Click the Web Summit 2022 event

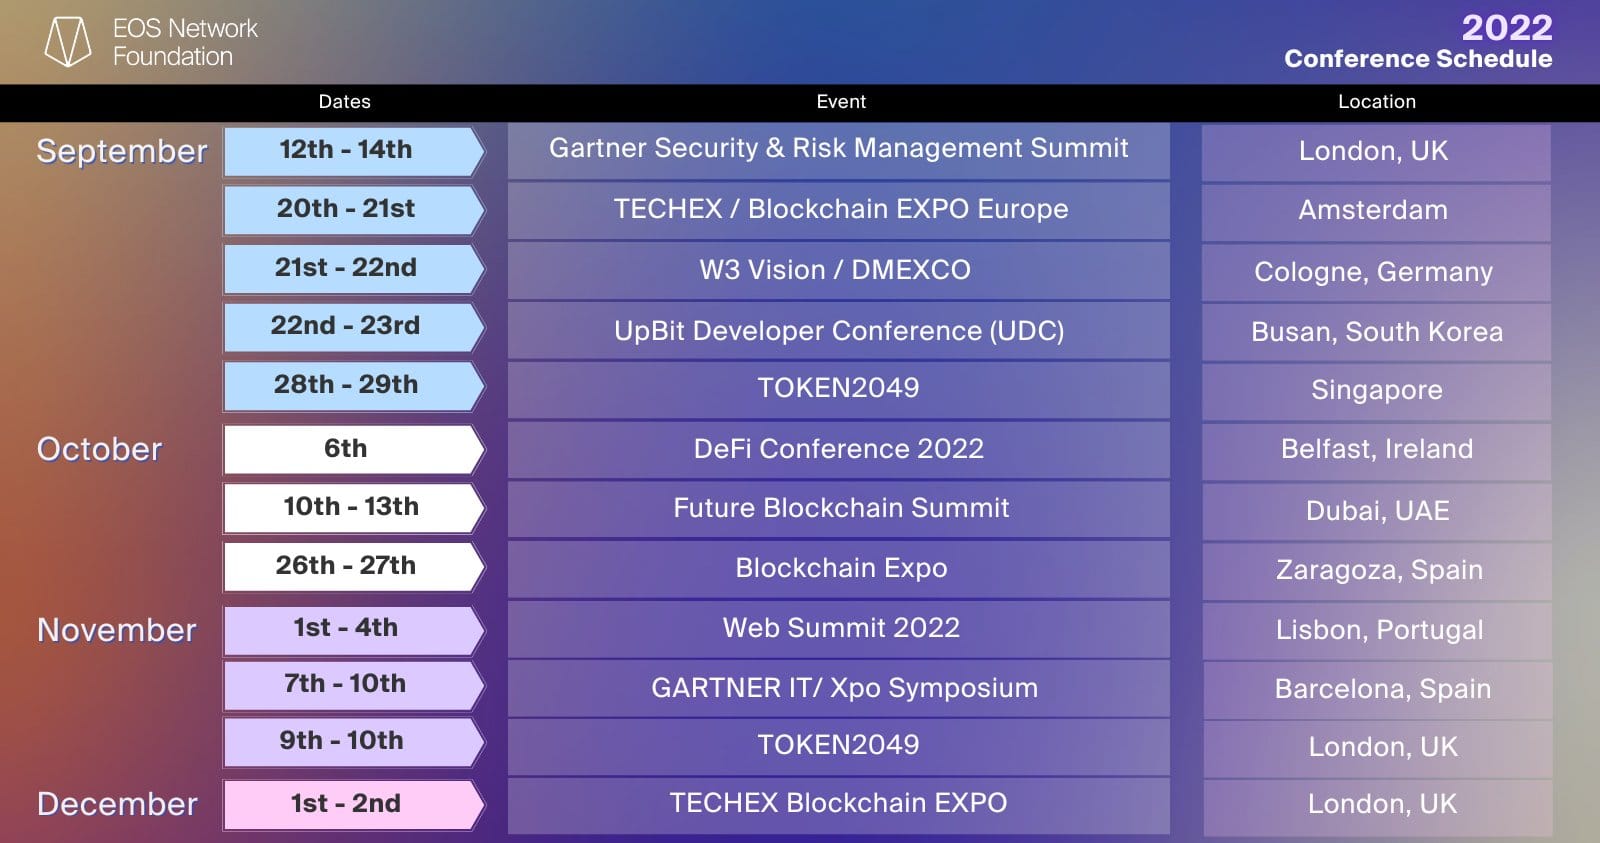(838, 629)
